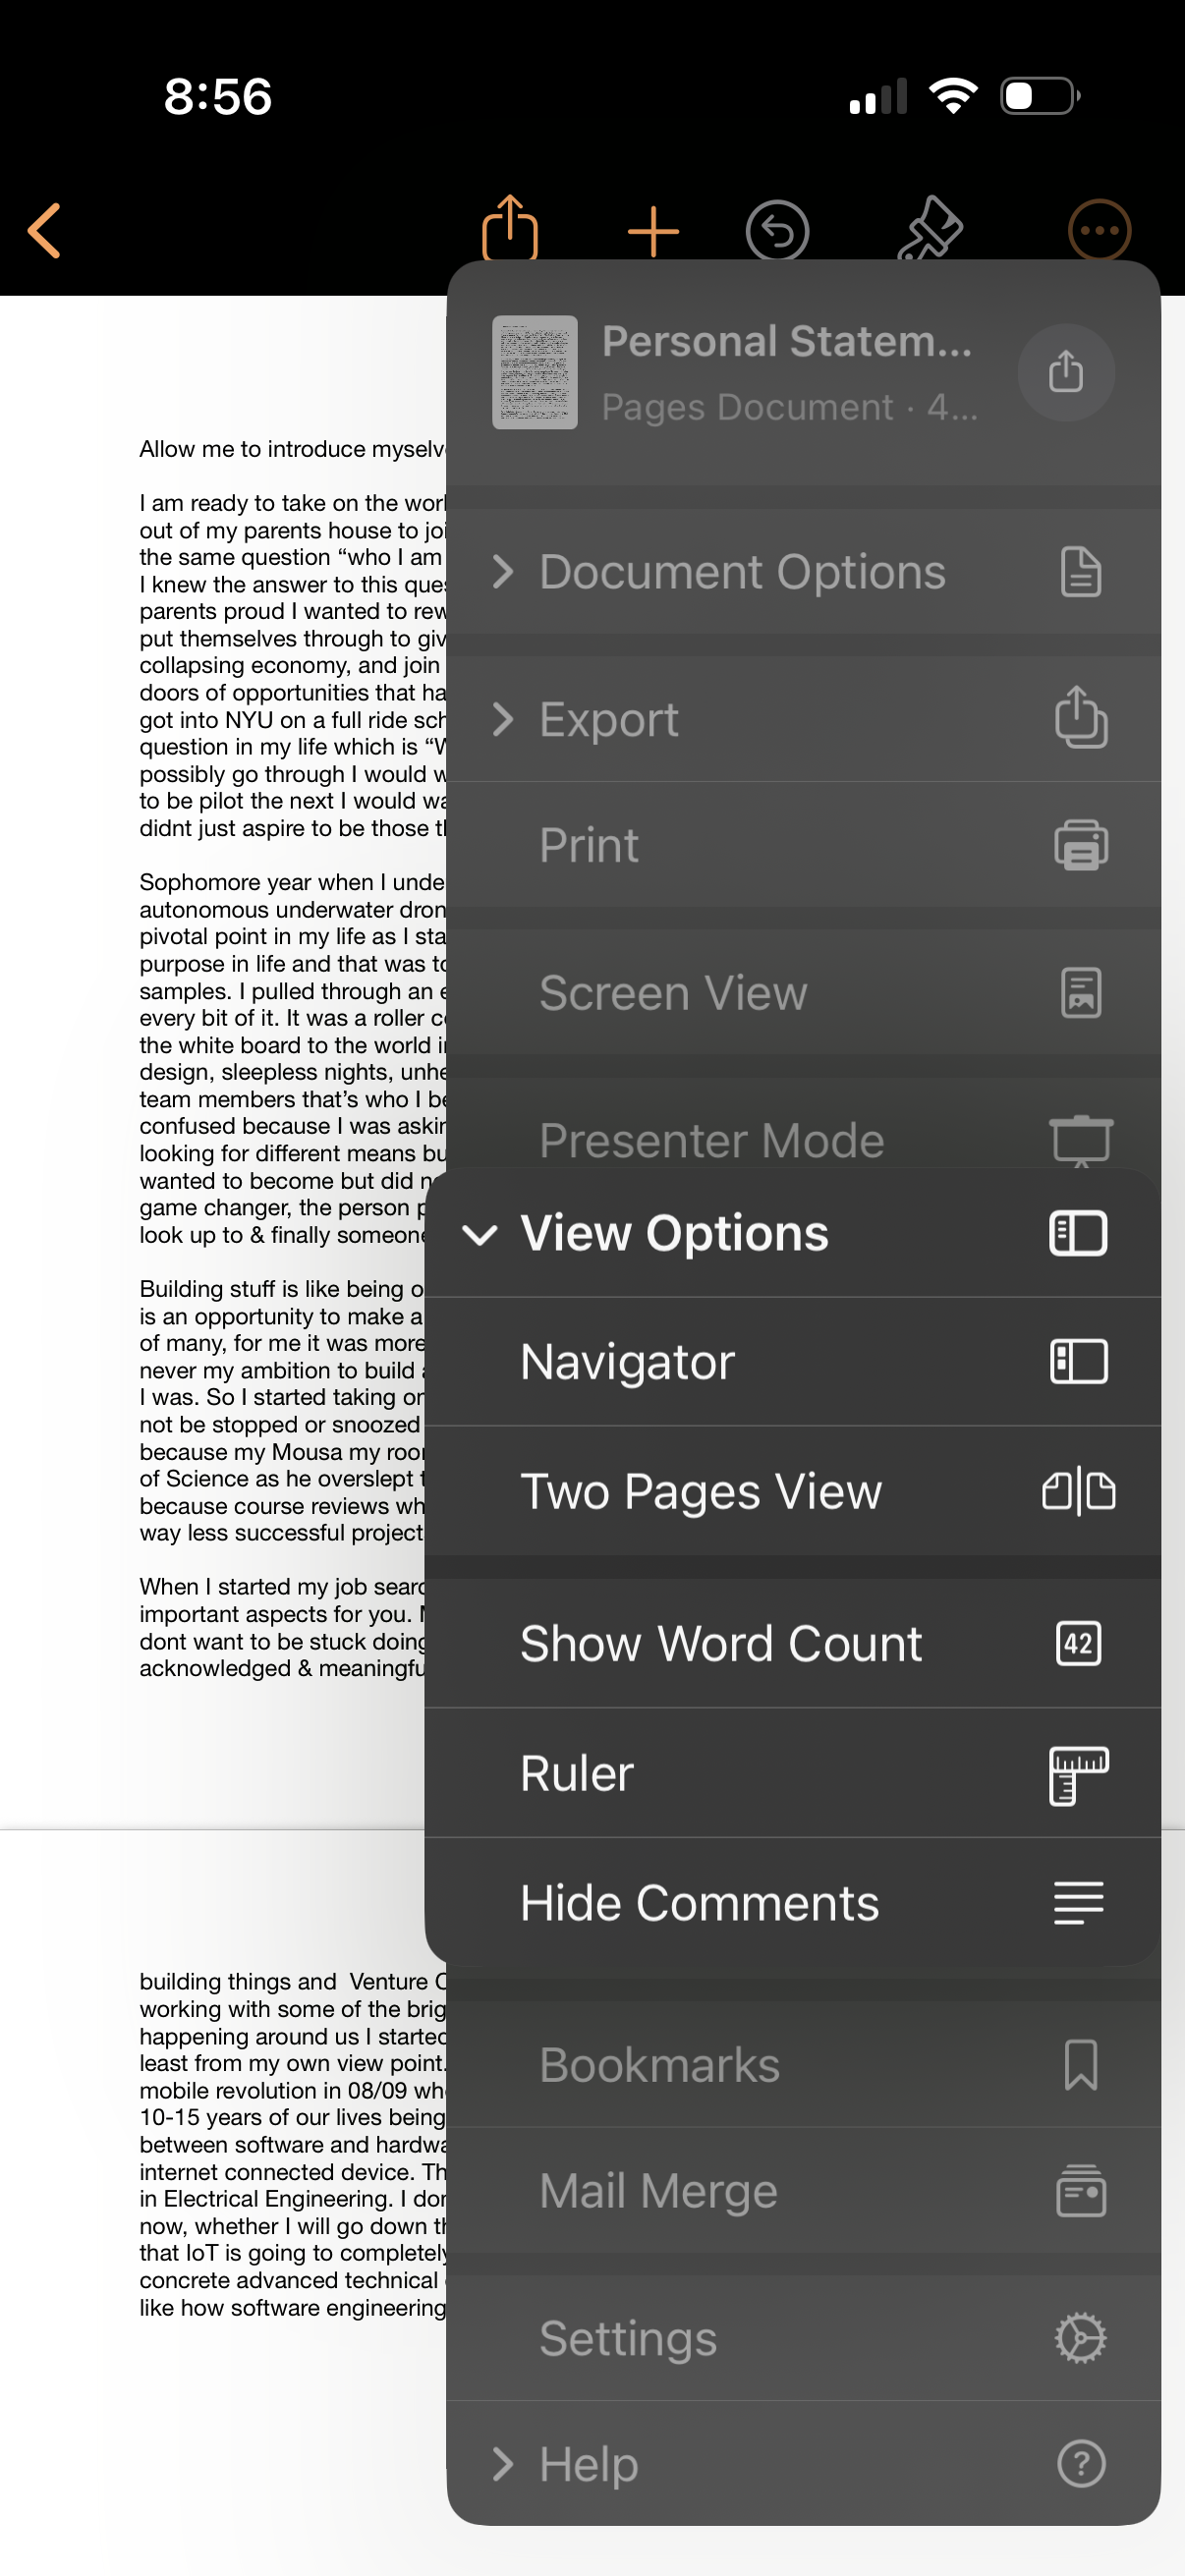Tap the Personal Statement document thumbnail

[x=535, y=372]
